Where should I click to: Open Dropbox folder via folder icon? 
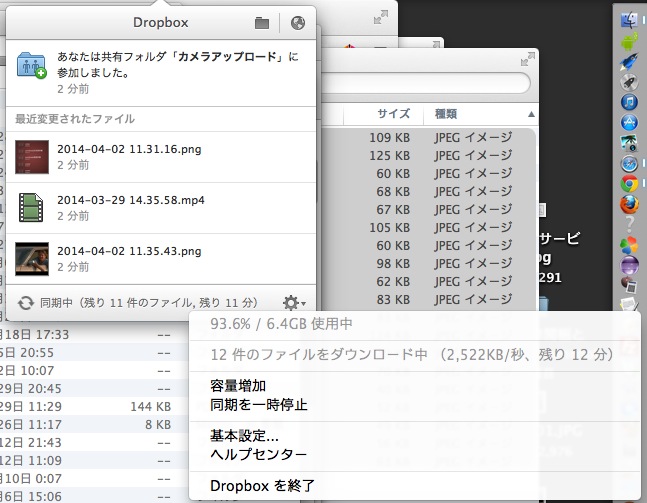[262, 23]
